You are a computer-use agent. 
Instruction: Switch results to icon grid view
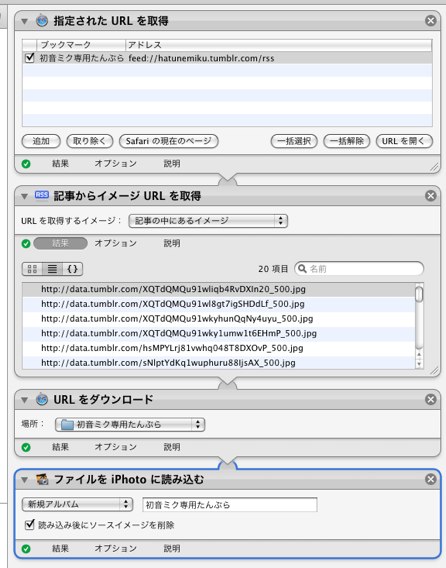[32, 269]
